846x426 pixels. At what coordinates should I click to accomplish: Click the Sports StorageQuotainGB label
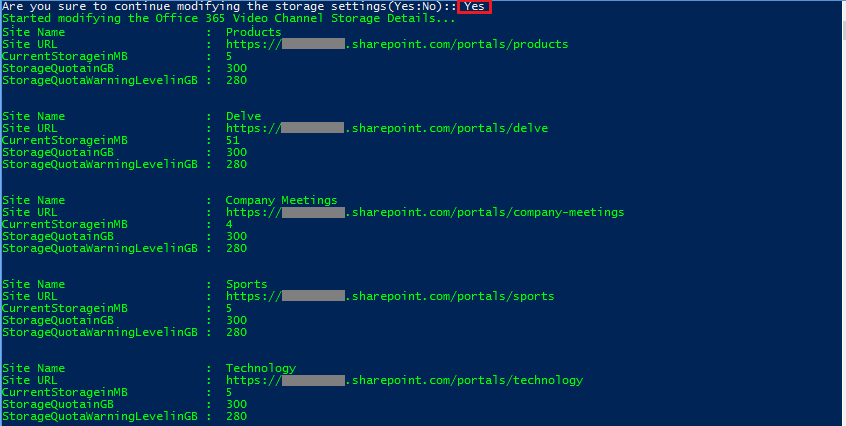[58, 320]
